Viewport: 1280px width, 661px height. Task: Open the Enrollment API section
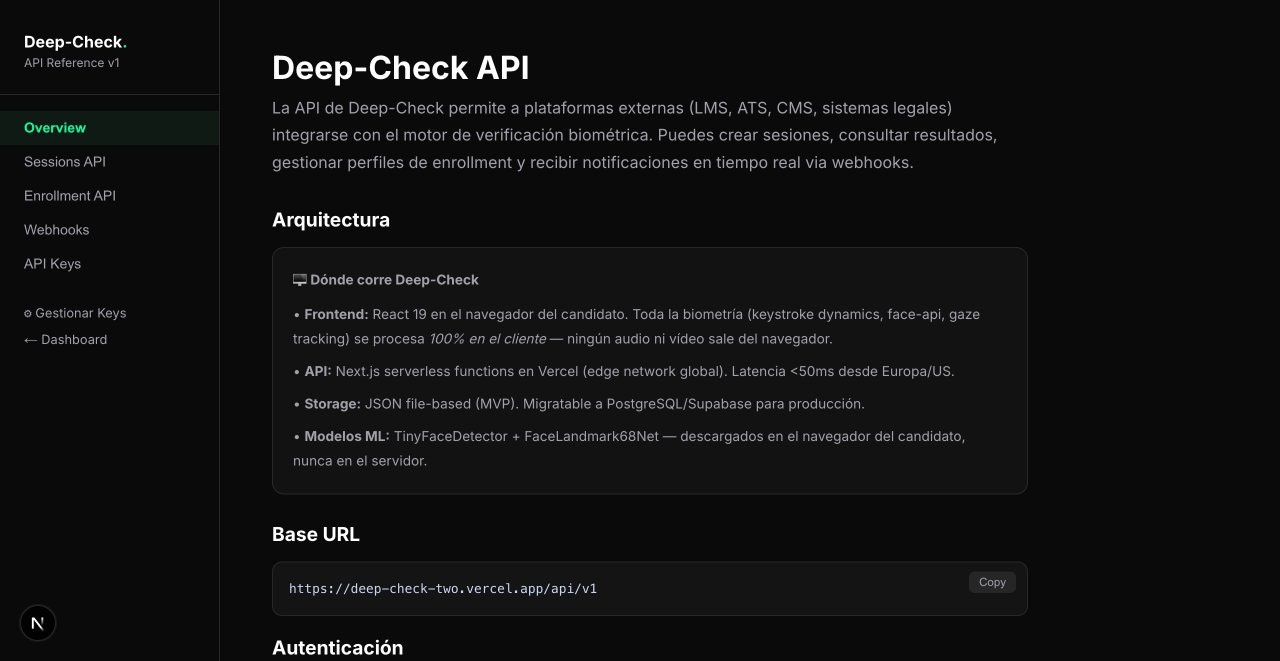[x=70, y=195]
